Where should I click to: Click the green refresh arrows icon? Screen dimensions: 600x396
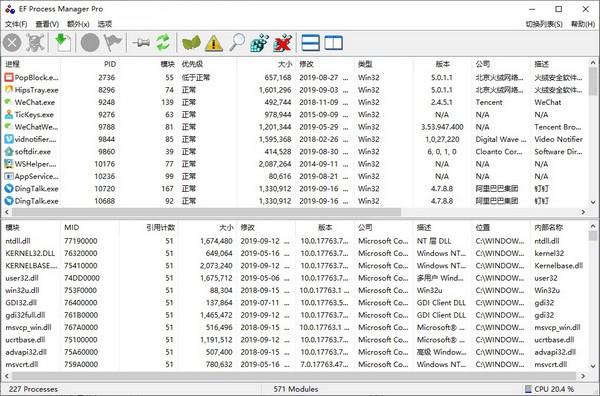[x=163, y=42]
